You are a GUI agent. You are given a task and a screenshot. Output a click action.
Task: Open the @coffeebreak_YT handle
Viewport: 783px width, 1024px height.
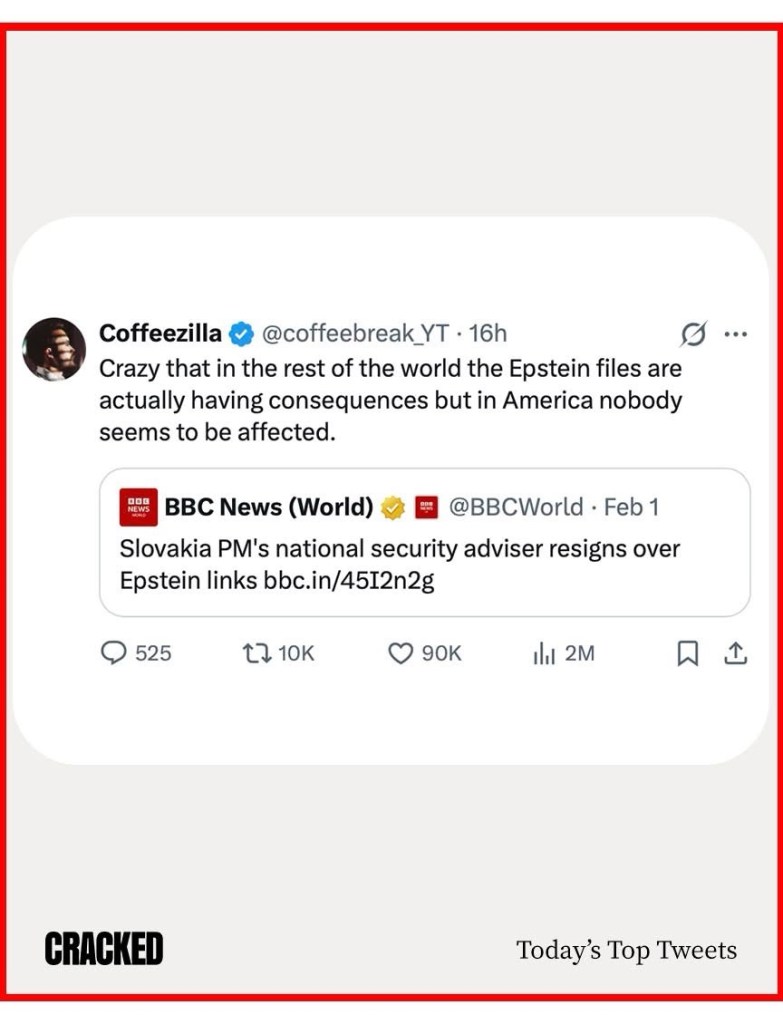355,334
